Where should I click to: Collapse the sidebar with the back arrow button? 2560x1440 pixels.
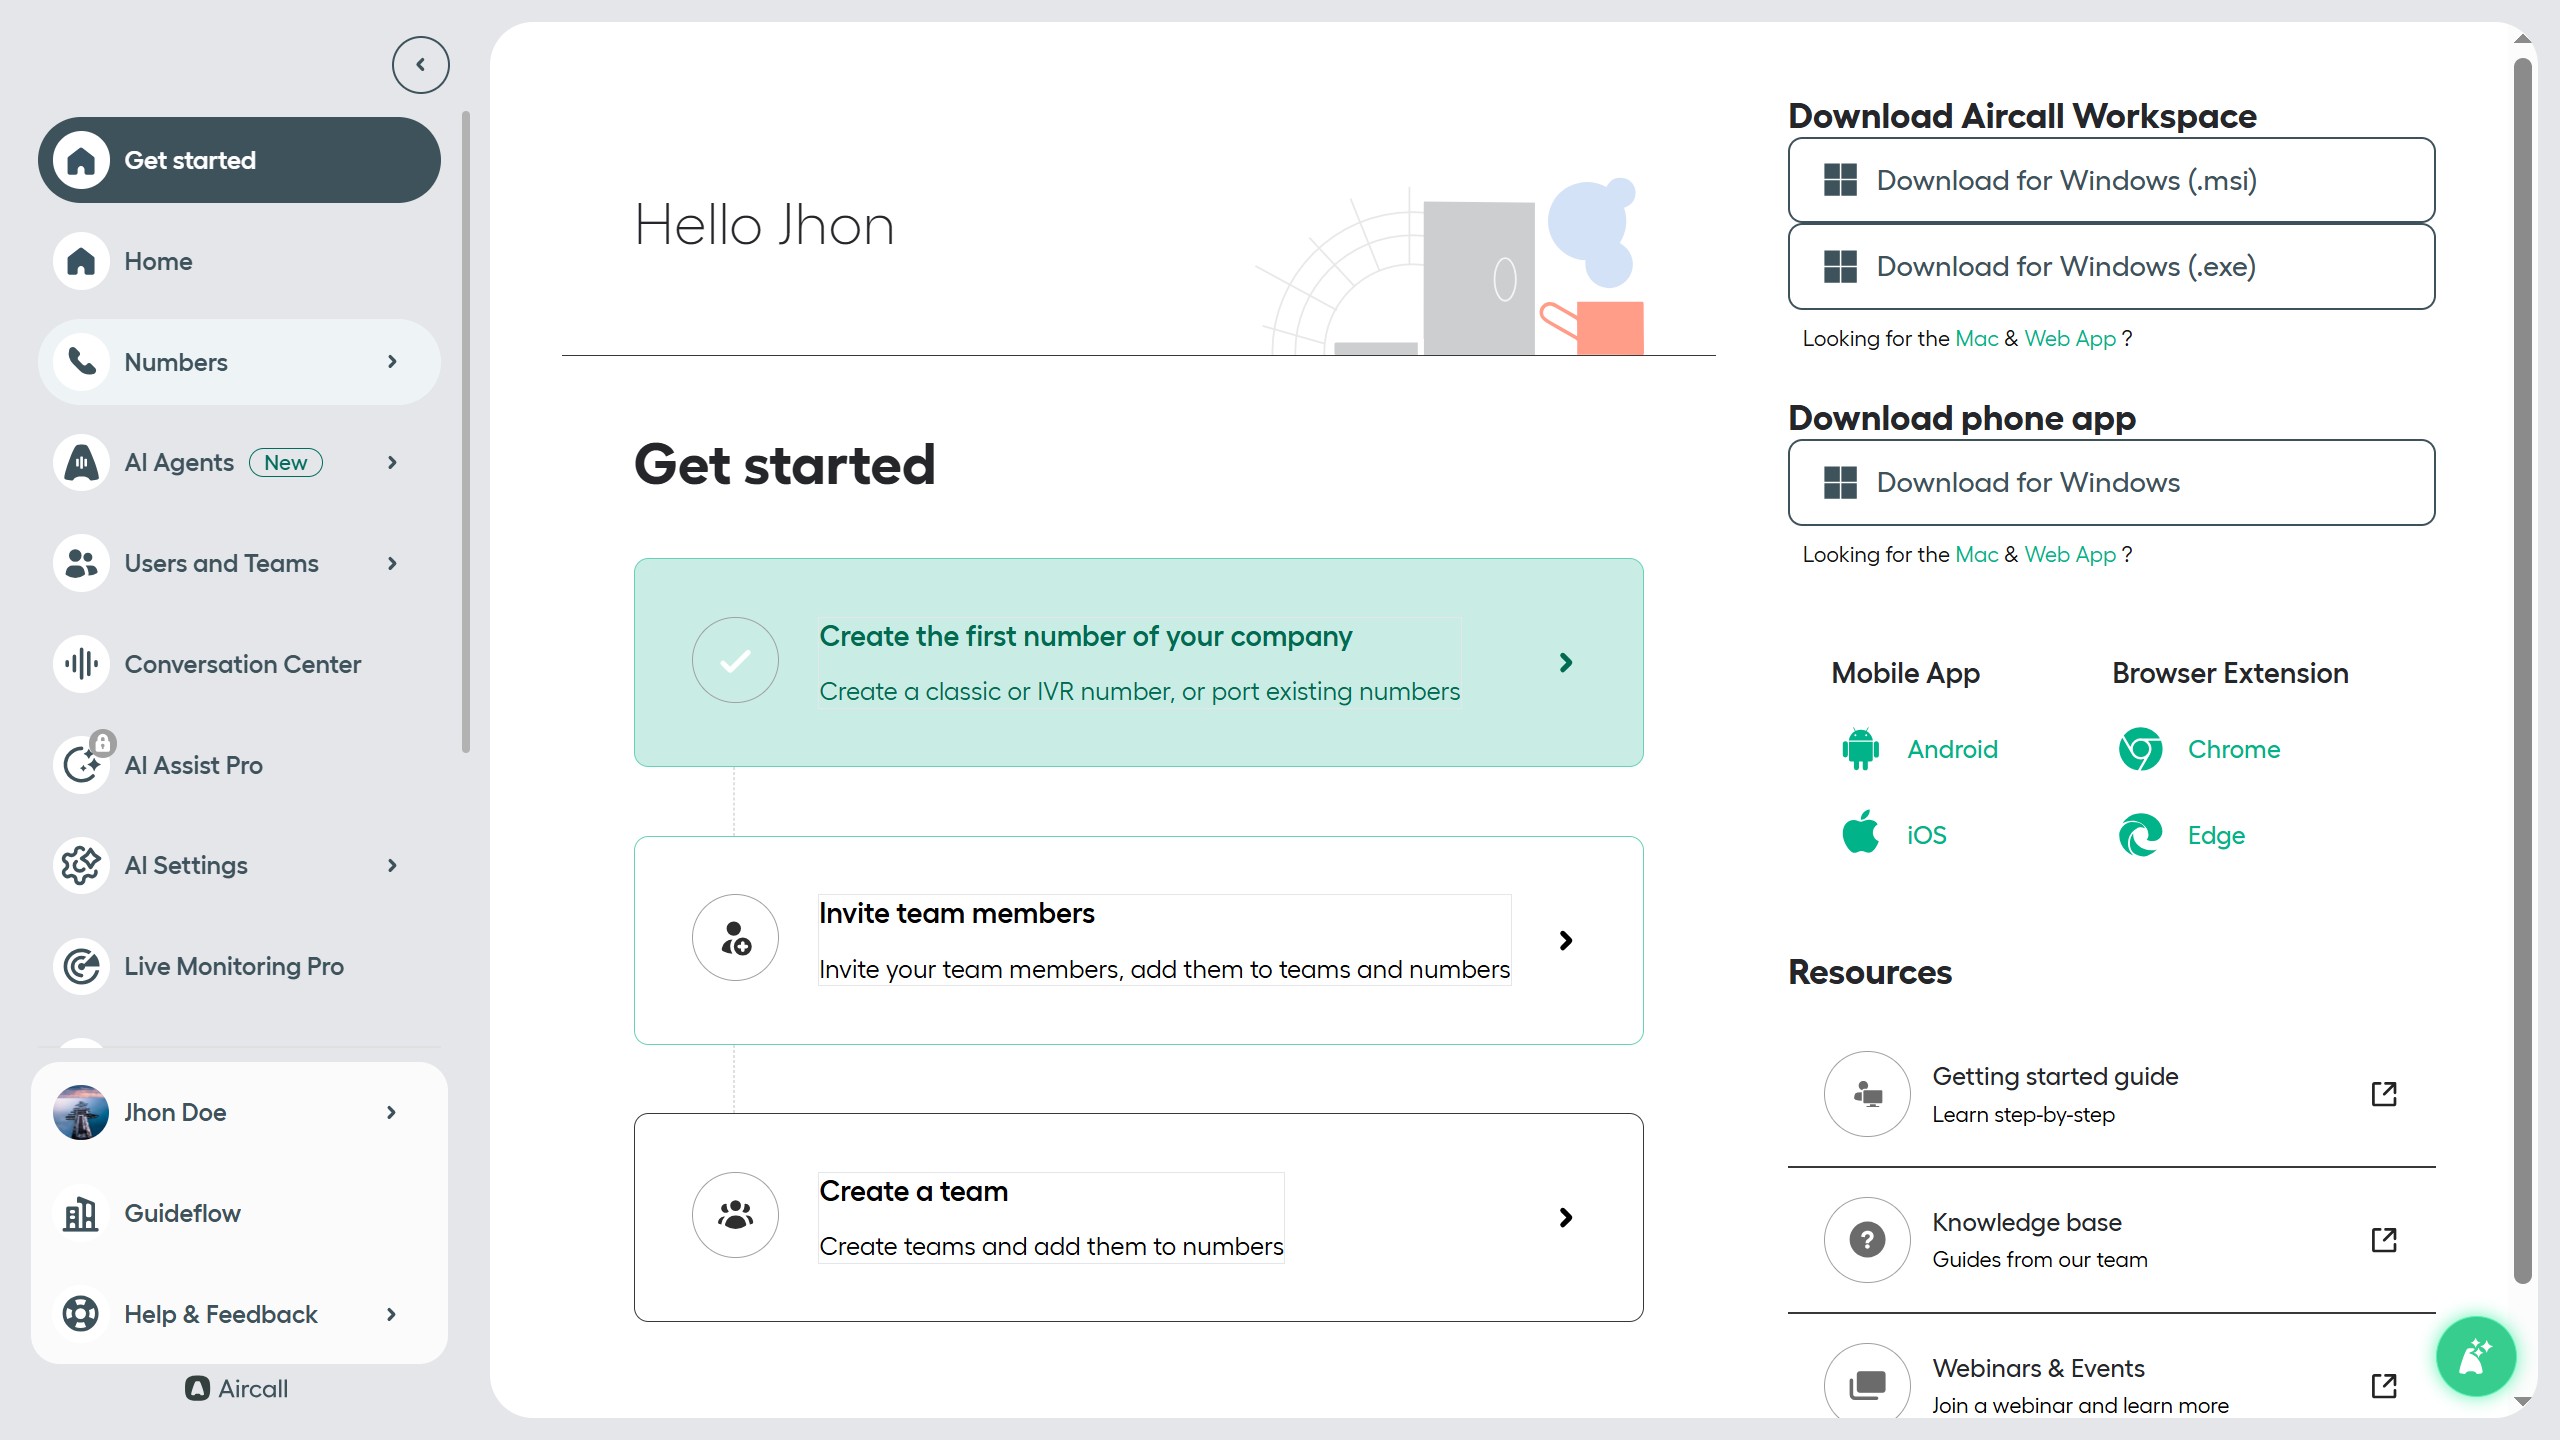[x=420, y=65]
